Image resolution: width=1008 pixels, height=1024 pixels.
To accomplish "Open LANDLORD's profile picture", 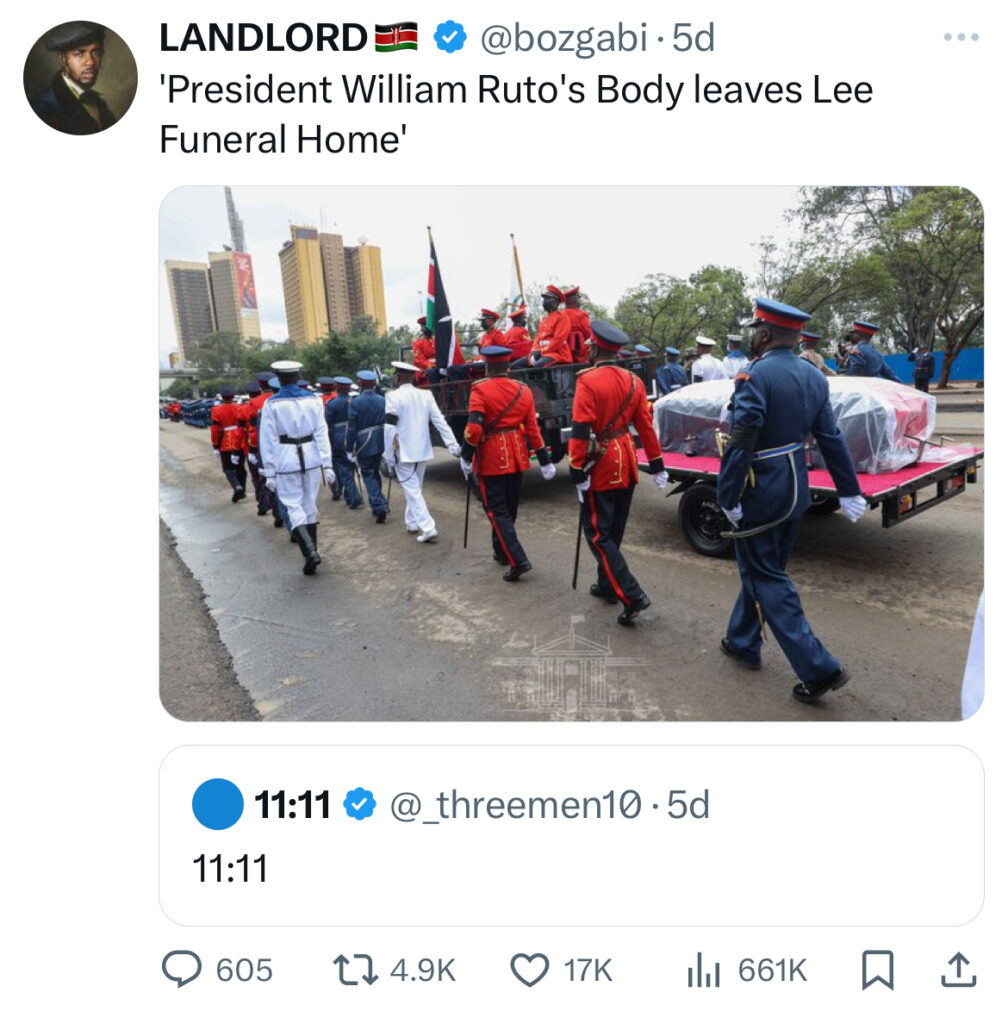I will [80, 78].
